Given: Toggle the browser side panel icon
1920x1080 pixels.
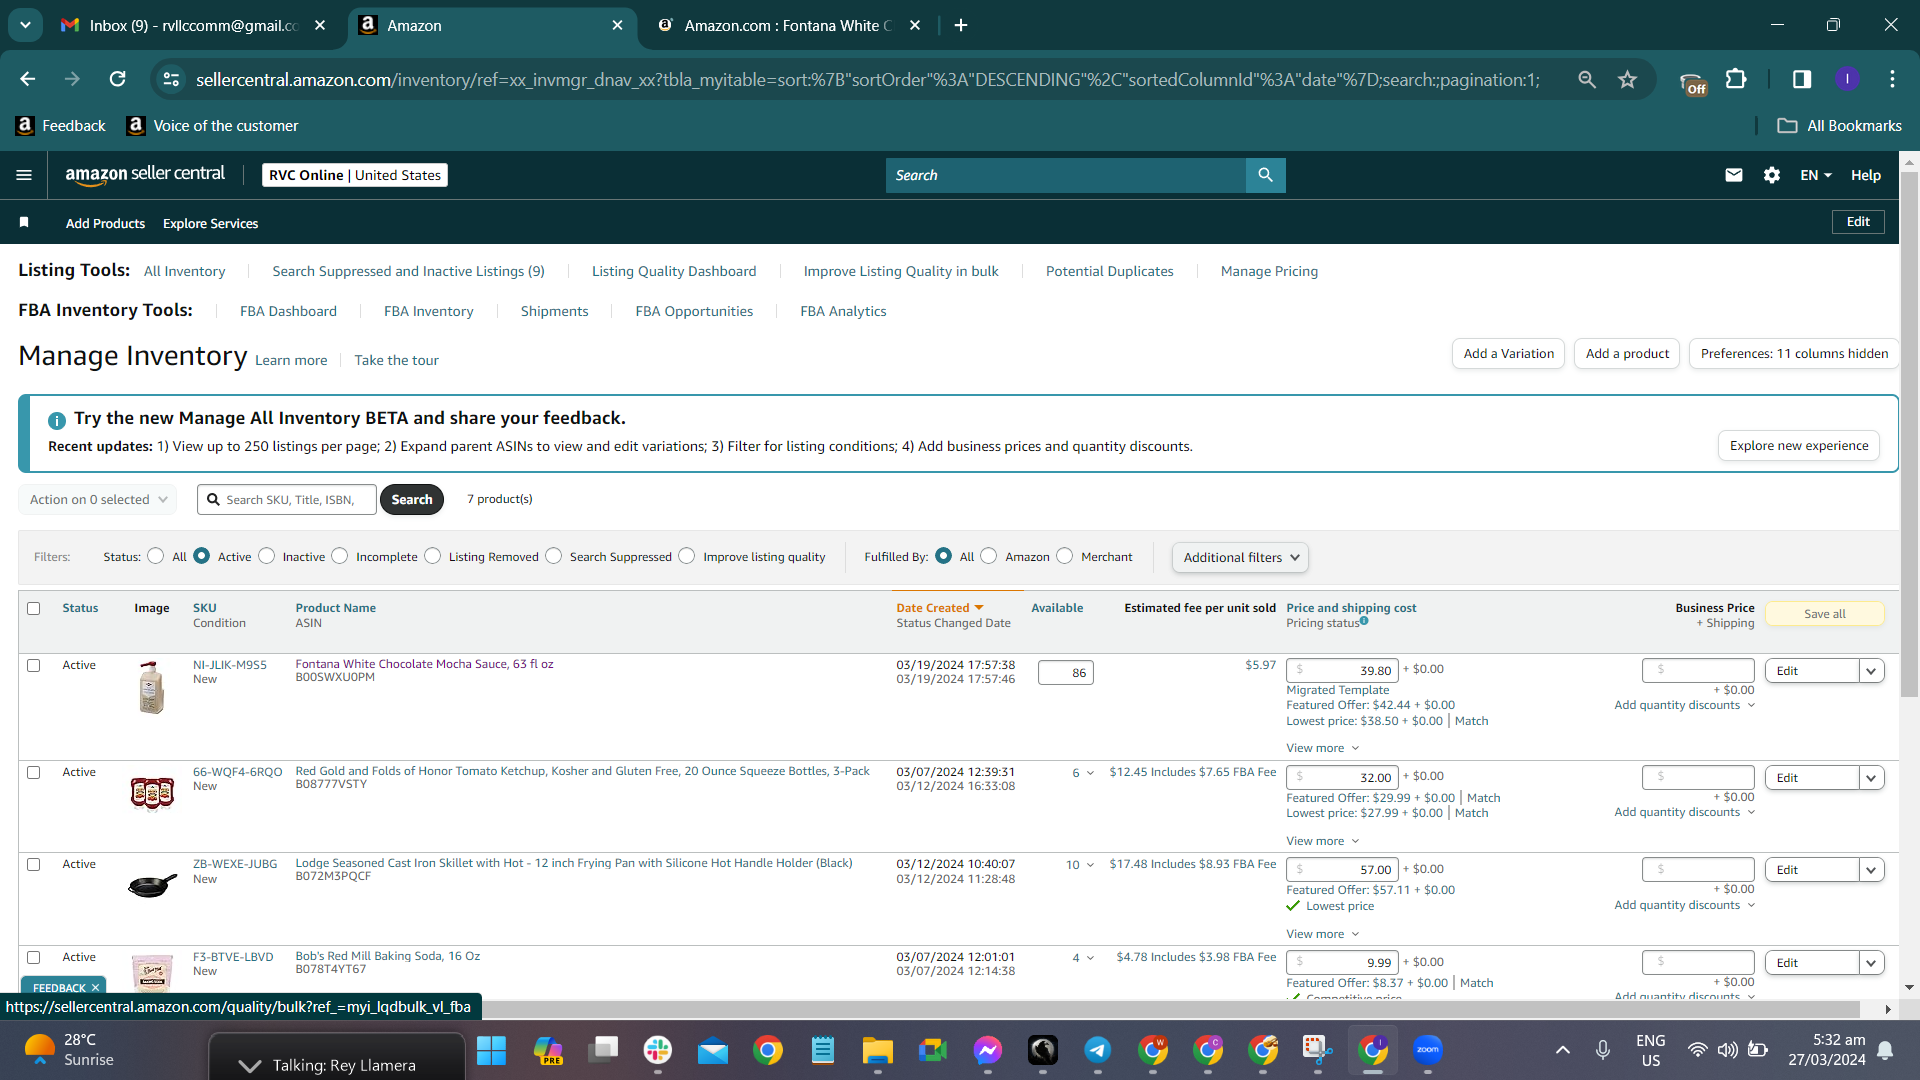Looking at the screenshot, I should pyautogui.click(x=1802, y=79).
